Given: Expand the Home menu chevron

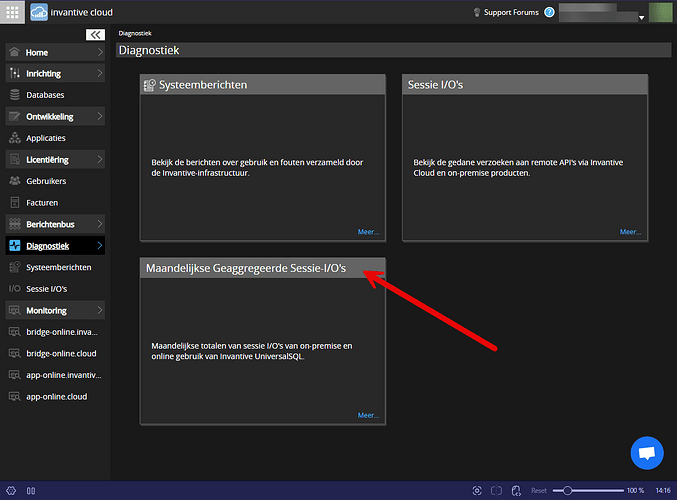Looking at the screenshot, I should [100, 52].
